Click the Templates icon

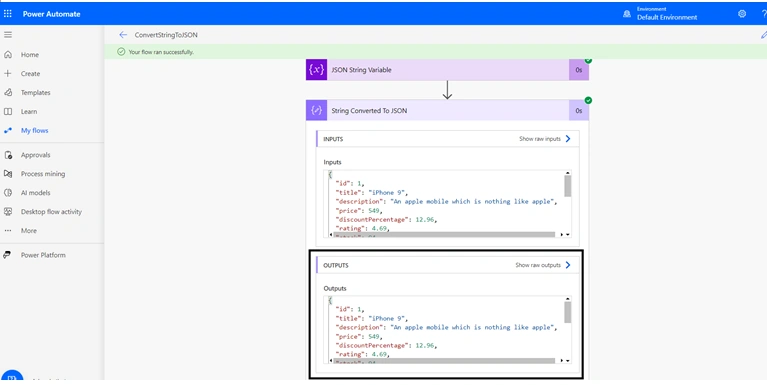click(8, 92)
